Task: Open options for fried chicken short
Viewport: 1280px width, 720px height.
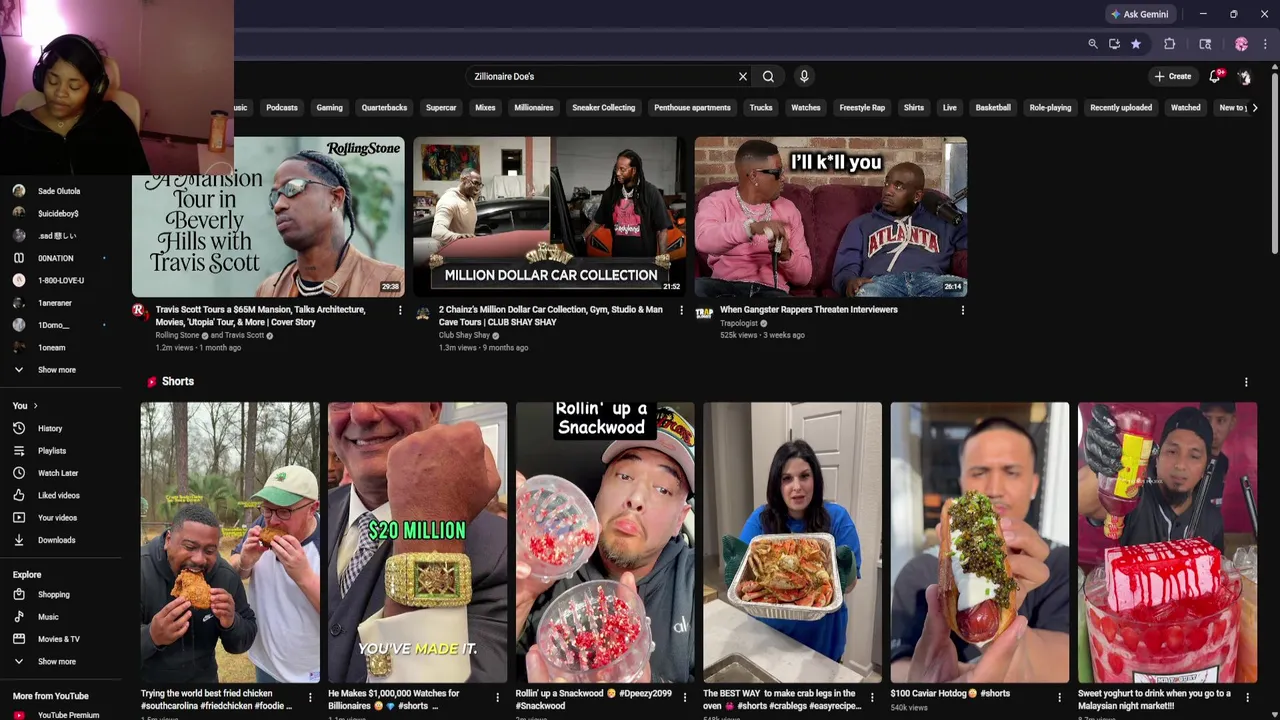Action: pos(310,697)
